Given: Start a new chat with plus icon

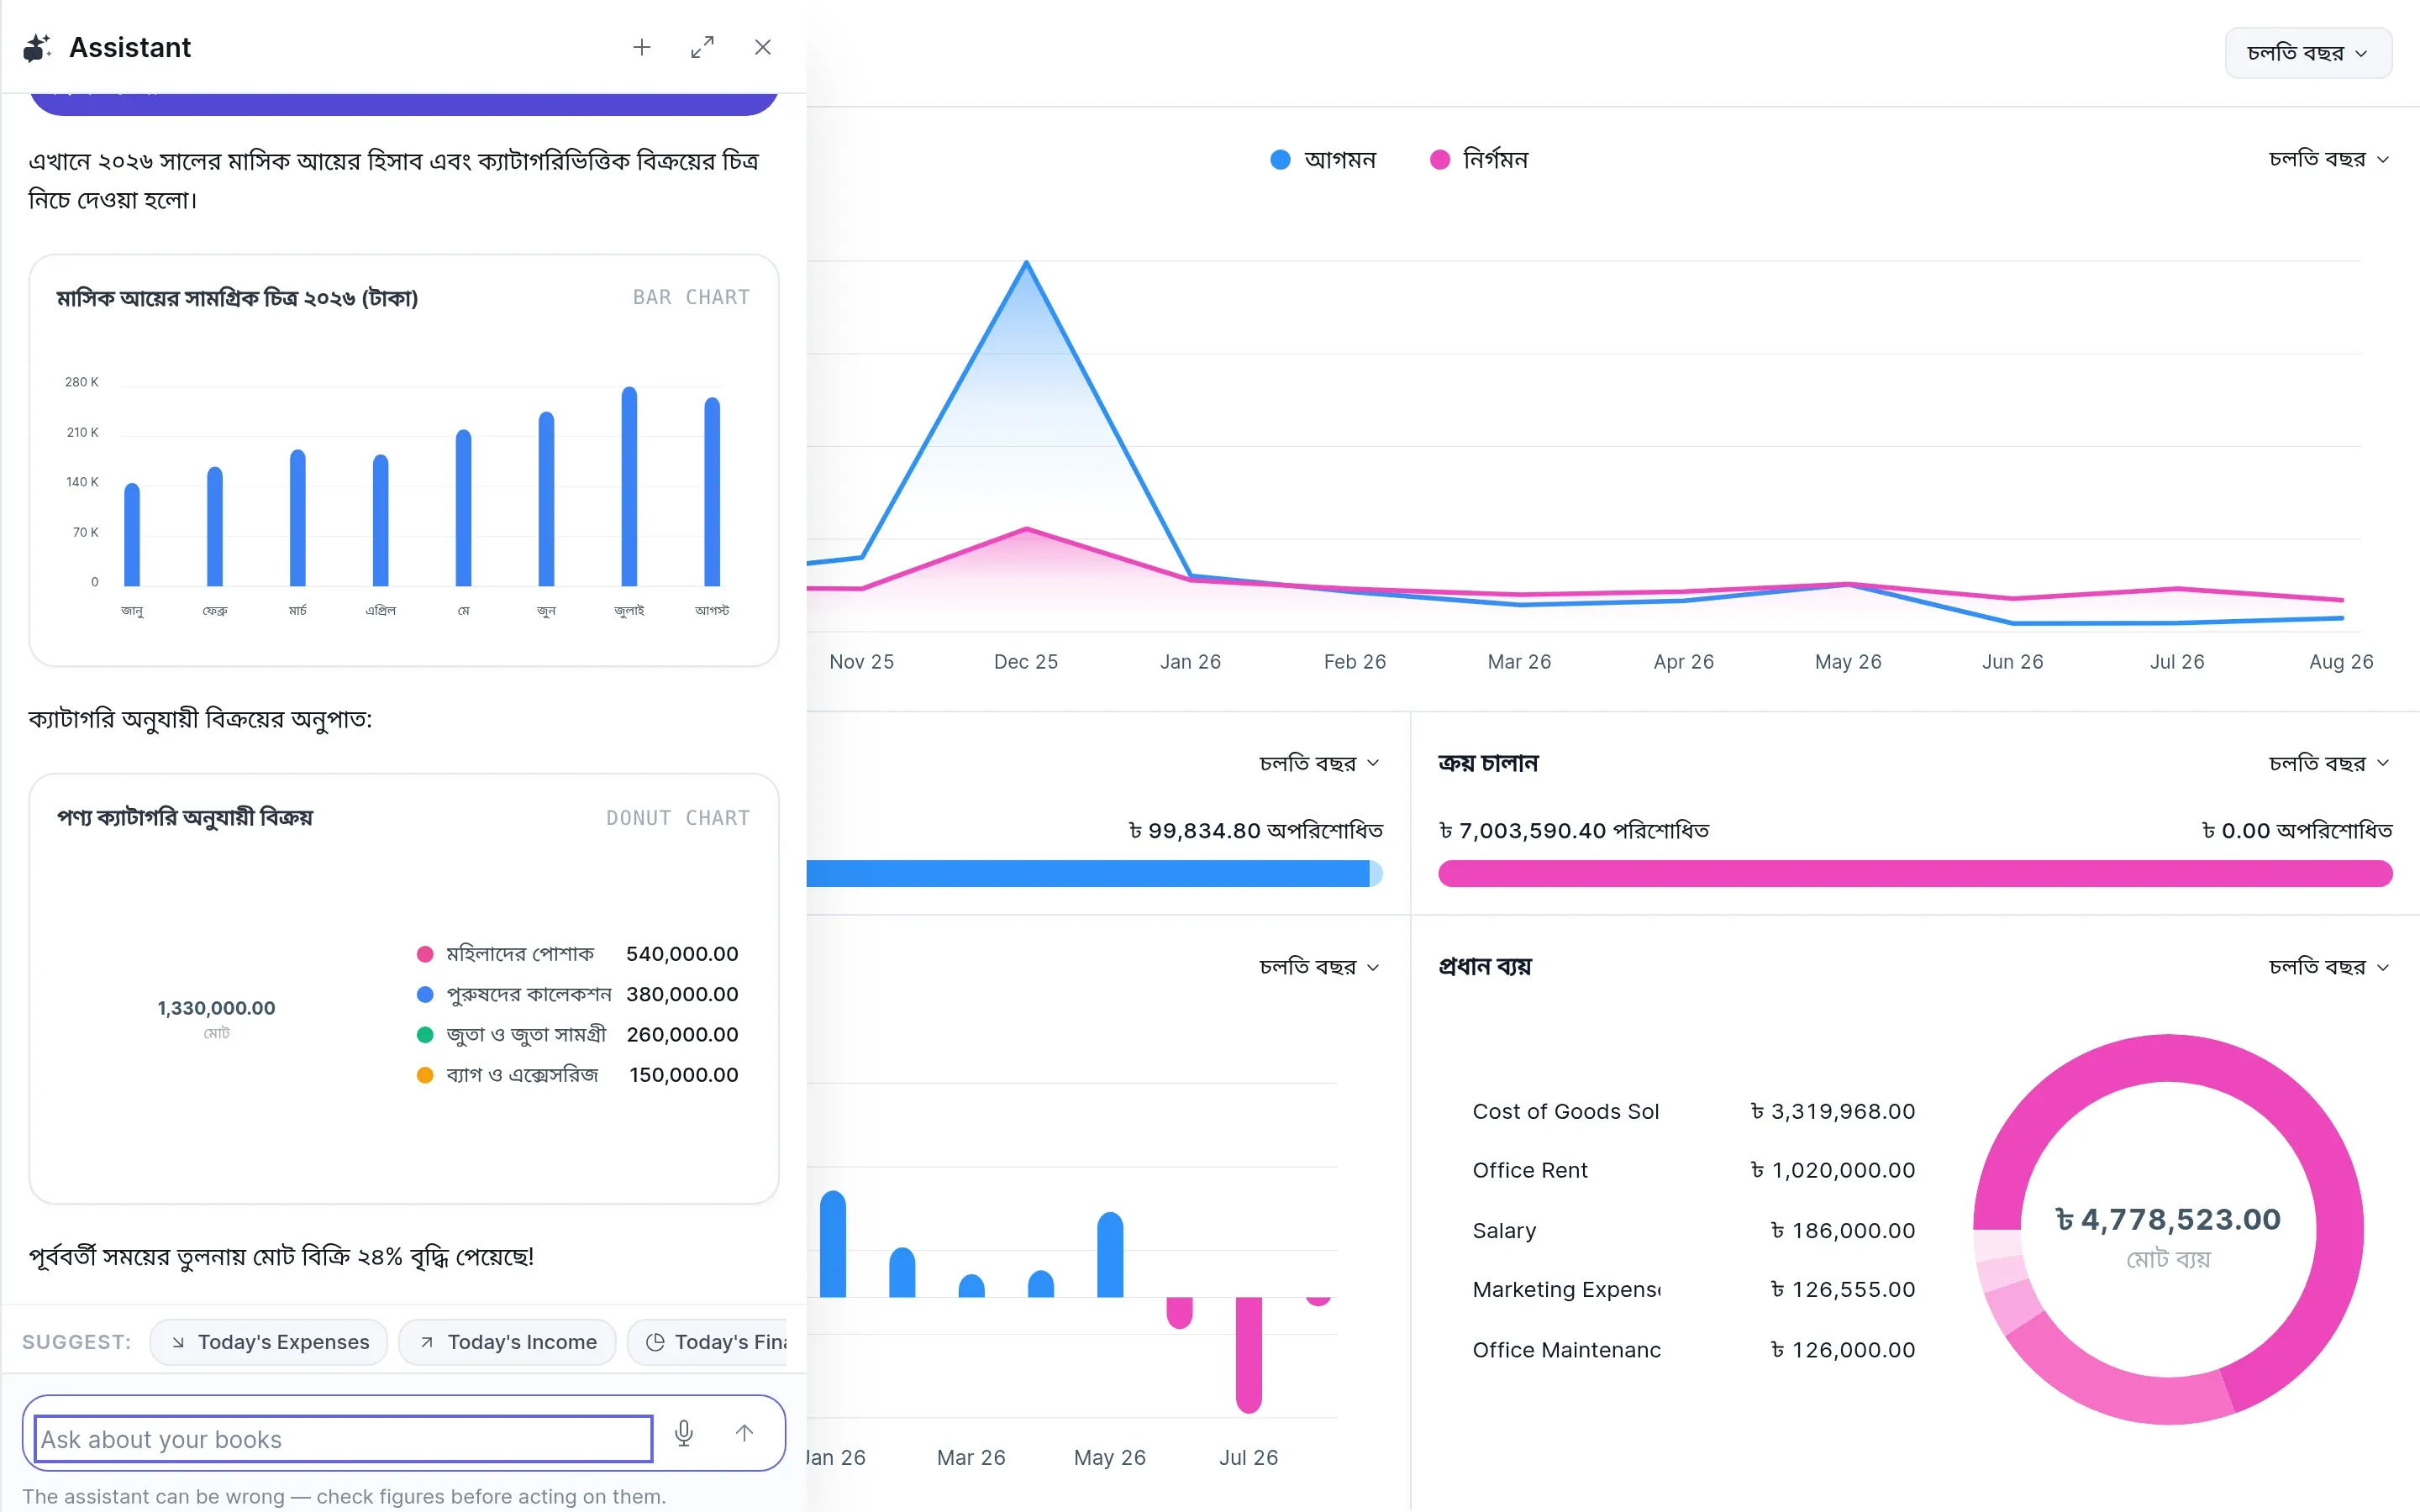Looking at the screenshot, I should (642, 47).
